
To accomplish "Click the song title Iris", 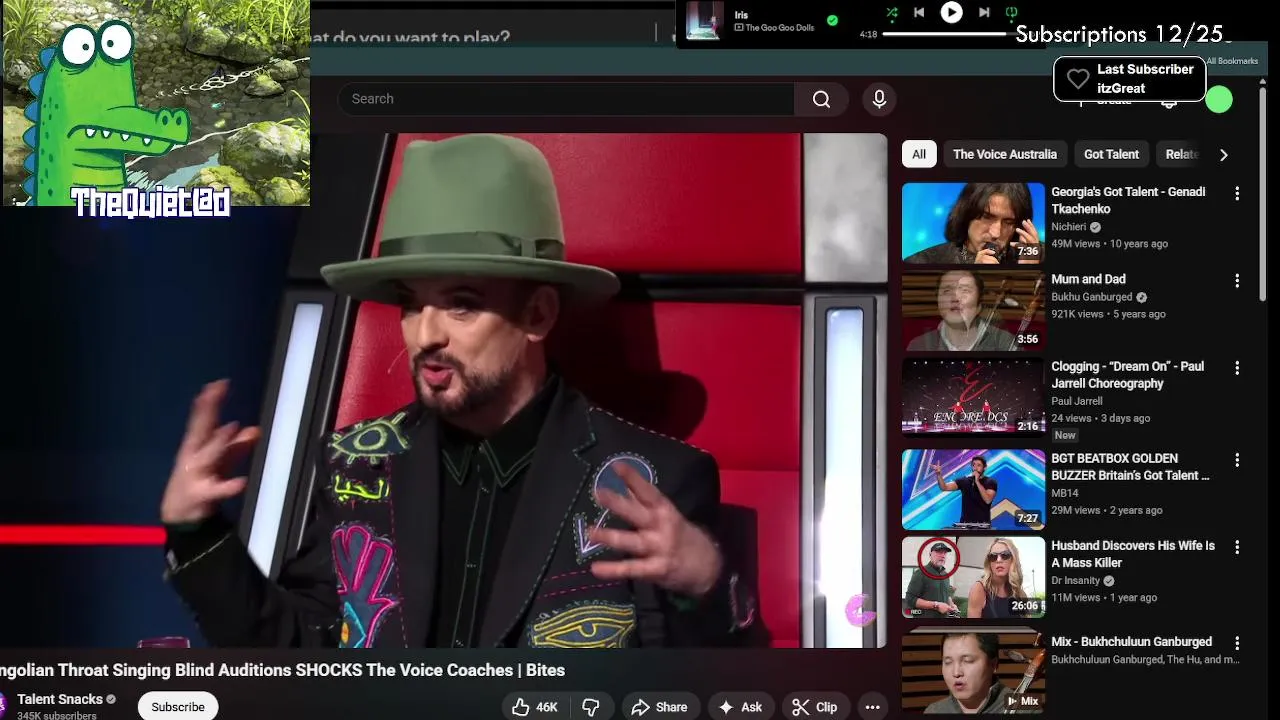I will (x=741, y=15).
